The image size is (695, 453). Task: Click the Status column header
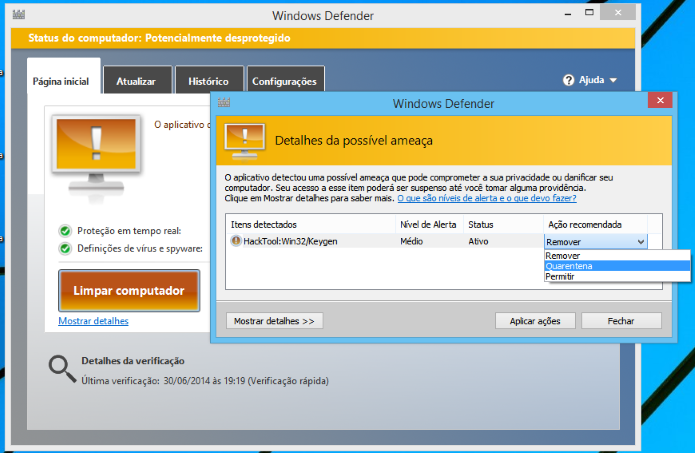504,224
